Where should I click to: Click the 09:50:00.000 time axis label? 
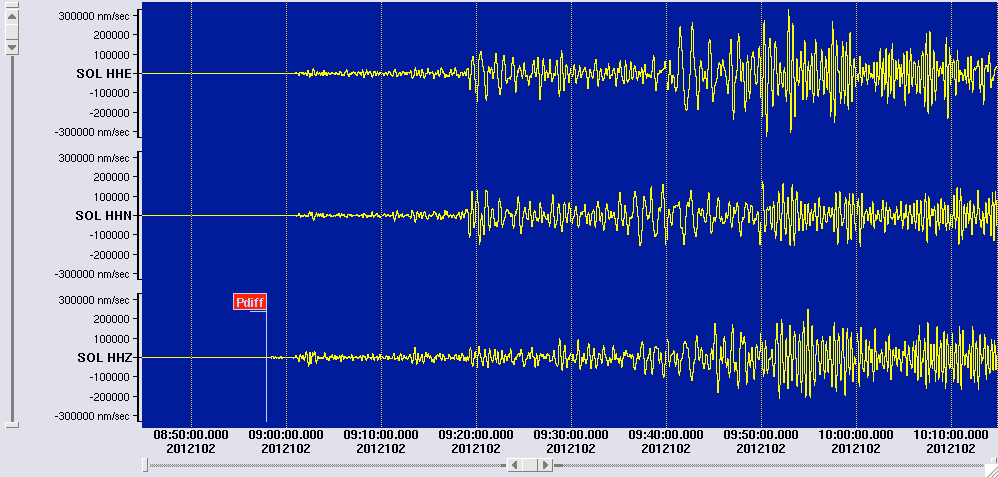[x=761, y=435]
